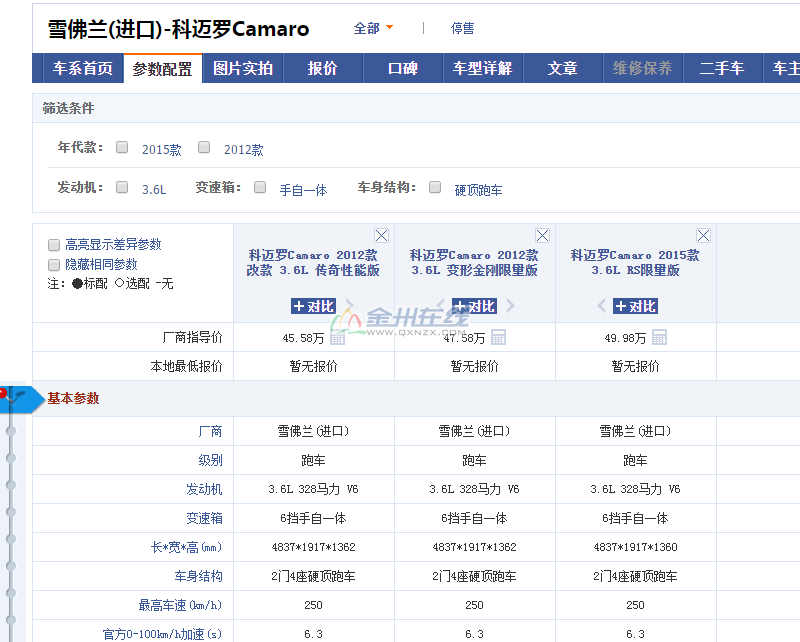Click the 官方0-100km/h加速(s) label

click(162, 634)
